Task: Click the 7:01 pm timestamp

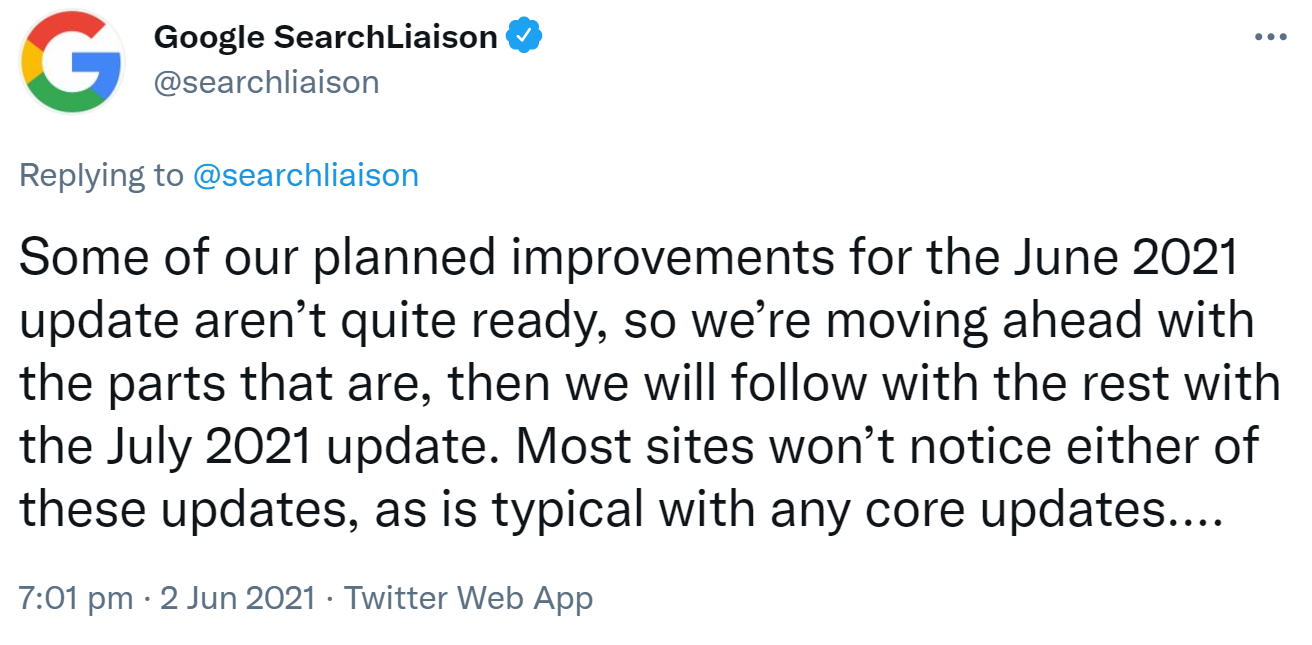Action: (76, 598)
